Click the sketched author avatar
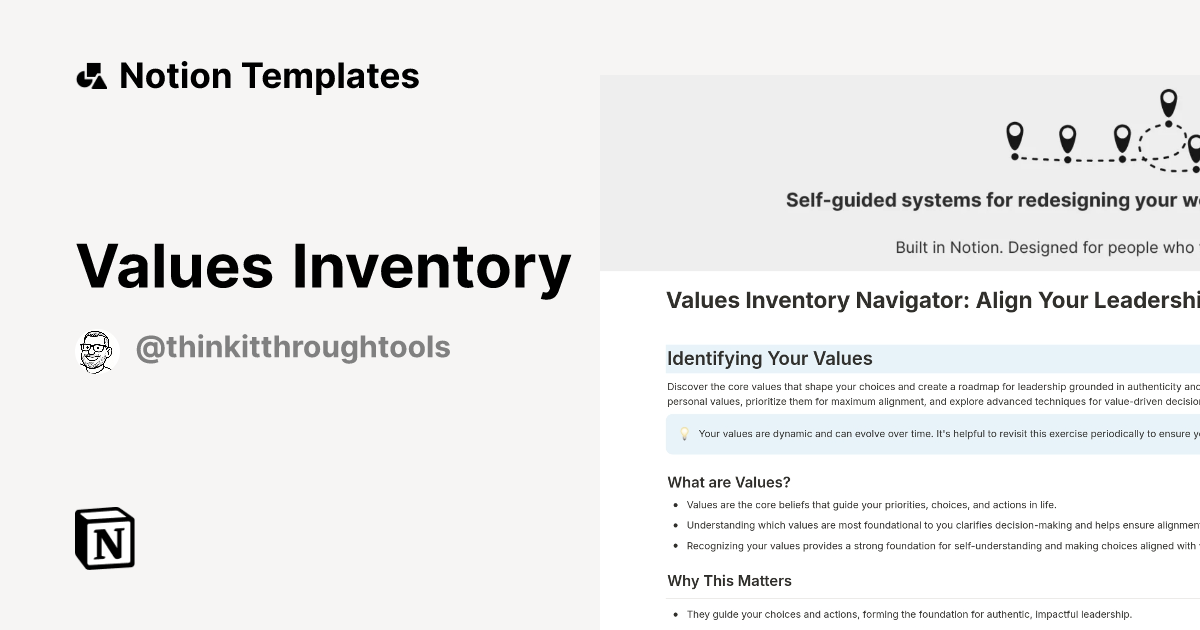This screenshot has width=1200, height=630. pyautogui.click(x=98, y=351)
